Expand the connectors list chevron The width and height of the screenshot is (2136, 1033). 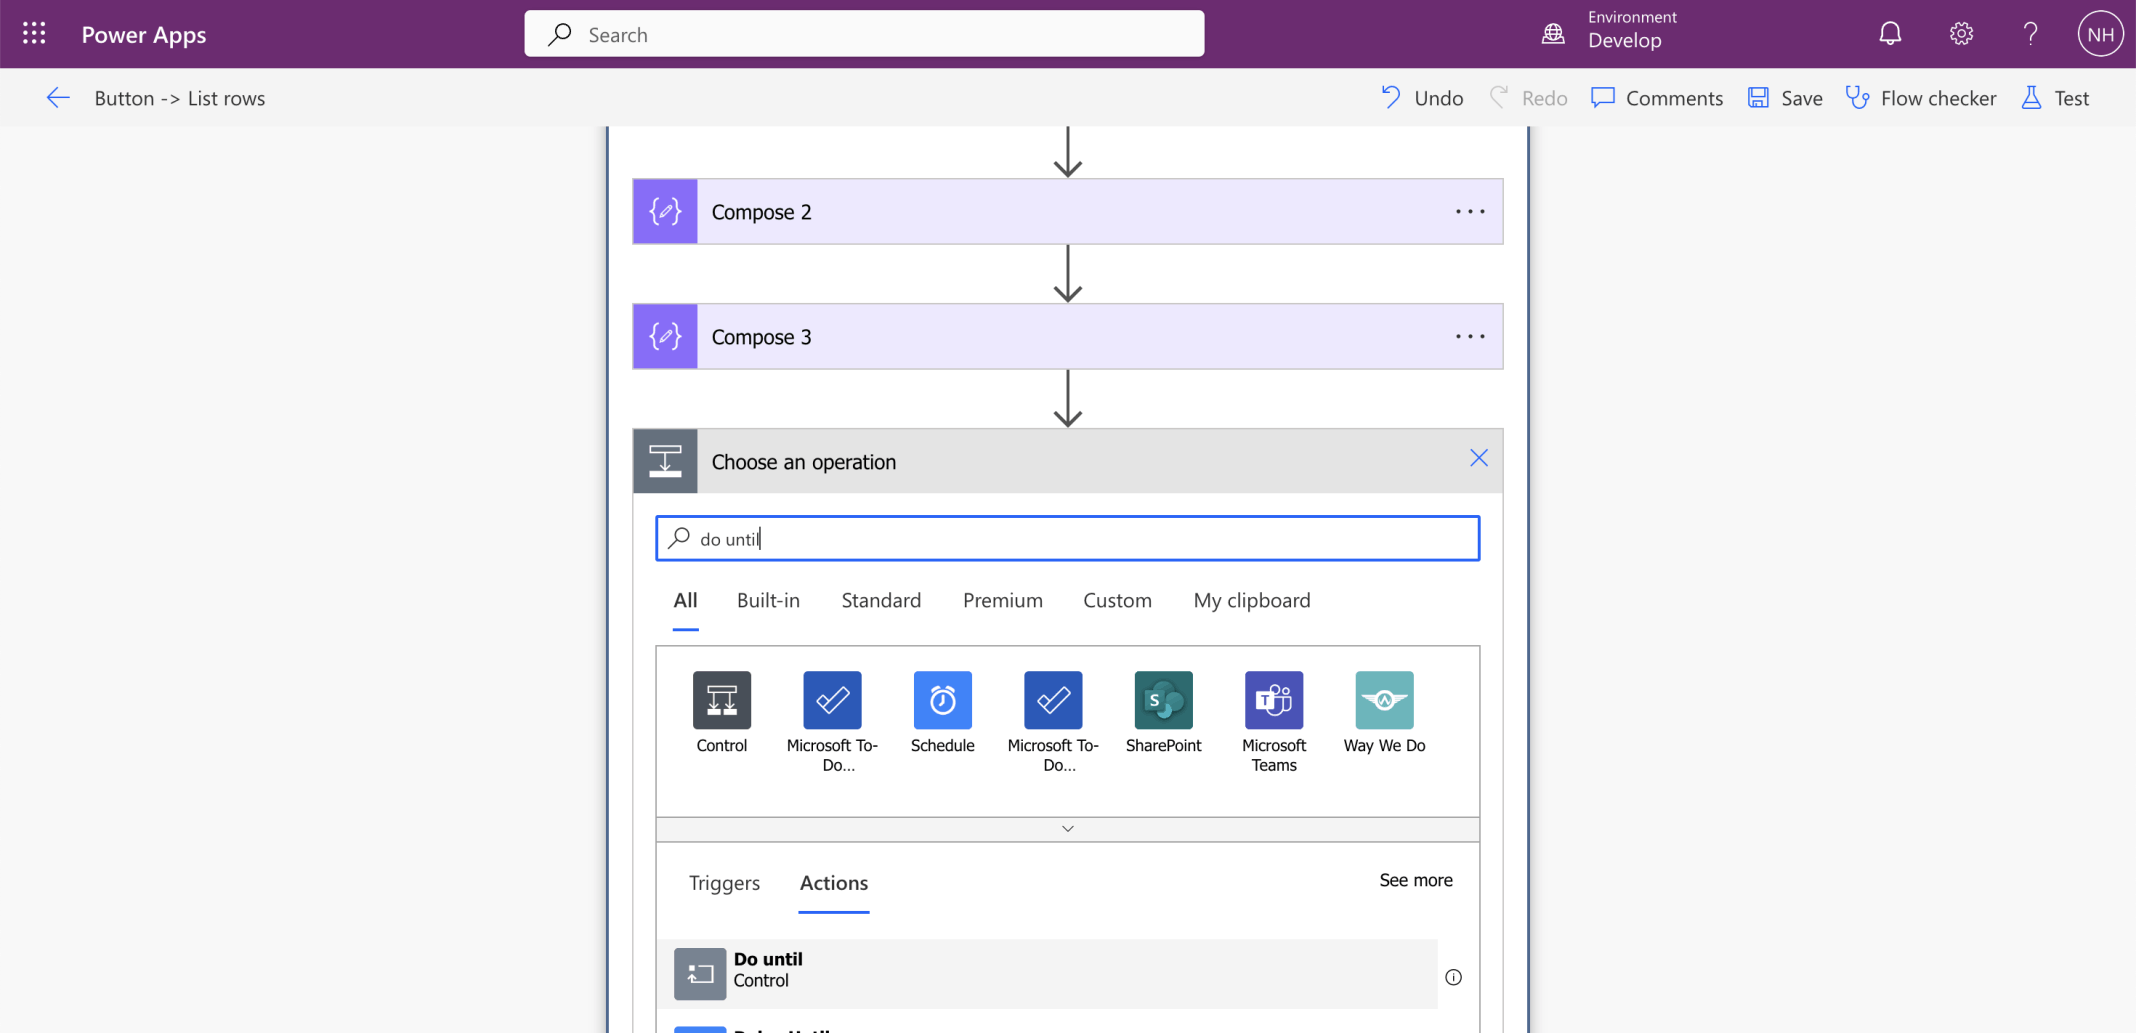click(x=1068, y=829)
